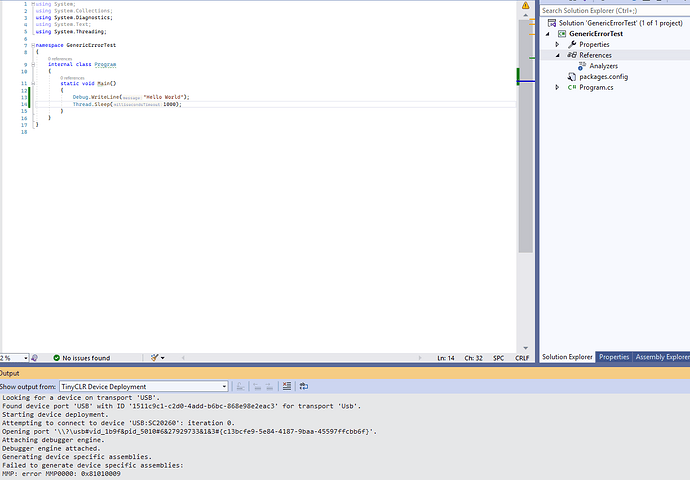
Task: Select Program.cs in Solution Explorer
Action: [x=596, y=88]
